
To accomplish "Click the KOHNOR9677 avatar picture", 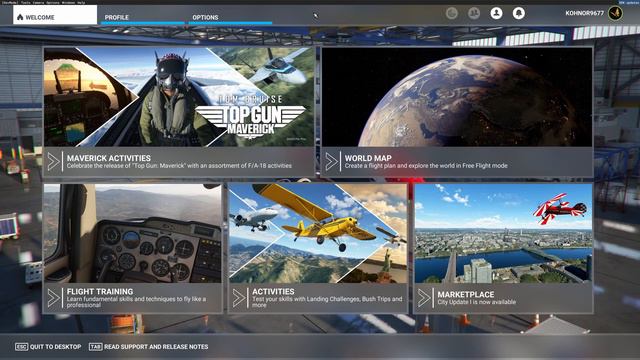I will 616,13.
